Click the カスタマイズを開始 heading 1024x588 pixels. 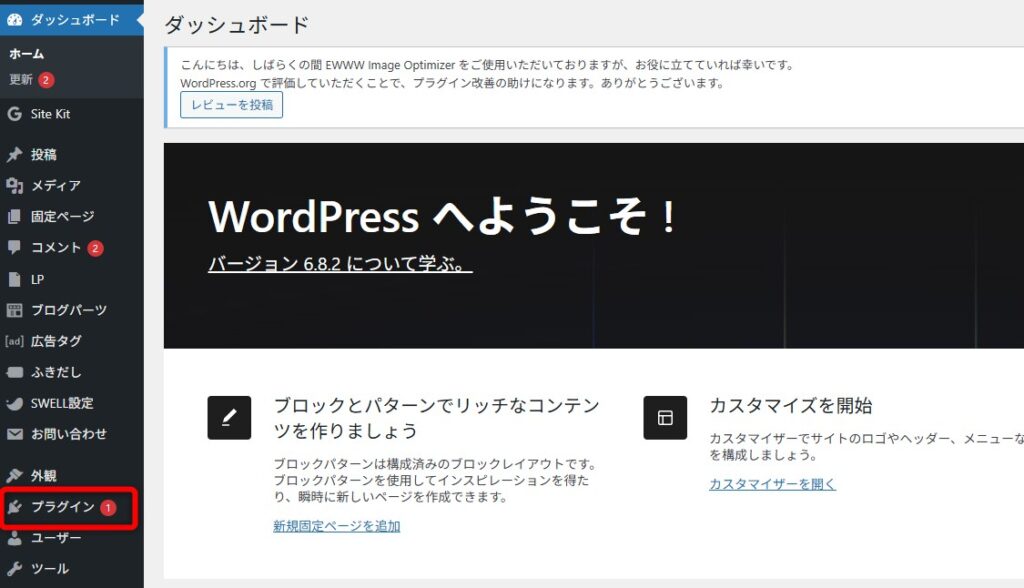791,406
